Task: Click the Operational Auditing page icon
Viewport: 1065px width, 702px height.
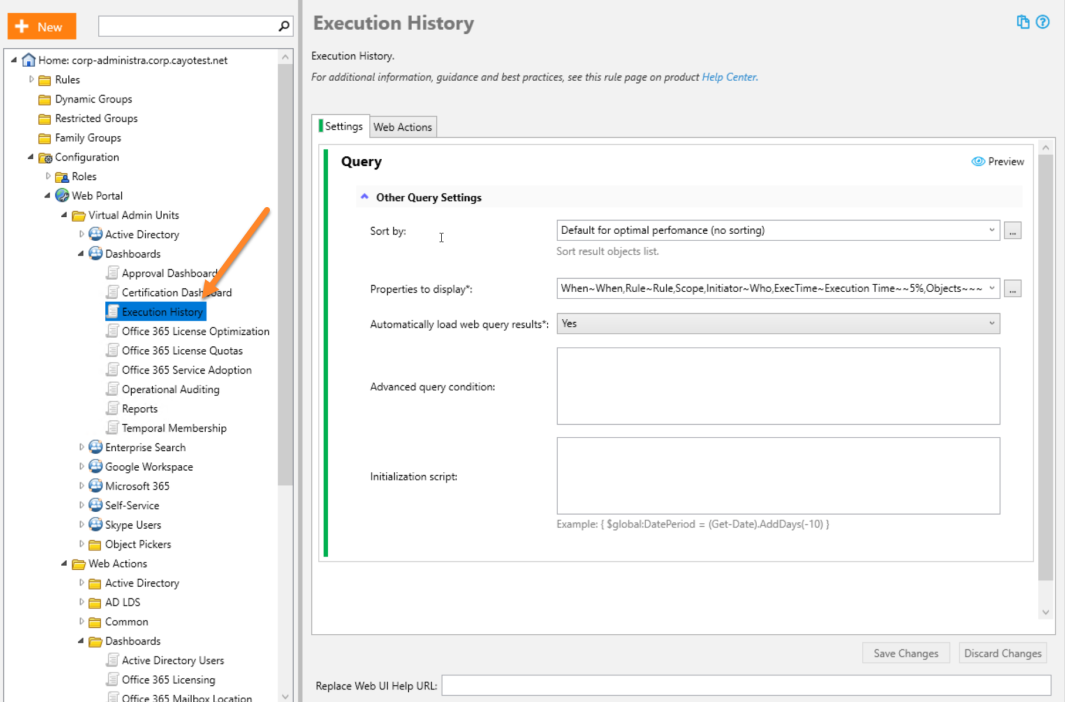Action: tap(112, 389)
